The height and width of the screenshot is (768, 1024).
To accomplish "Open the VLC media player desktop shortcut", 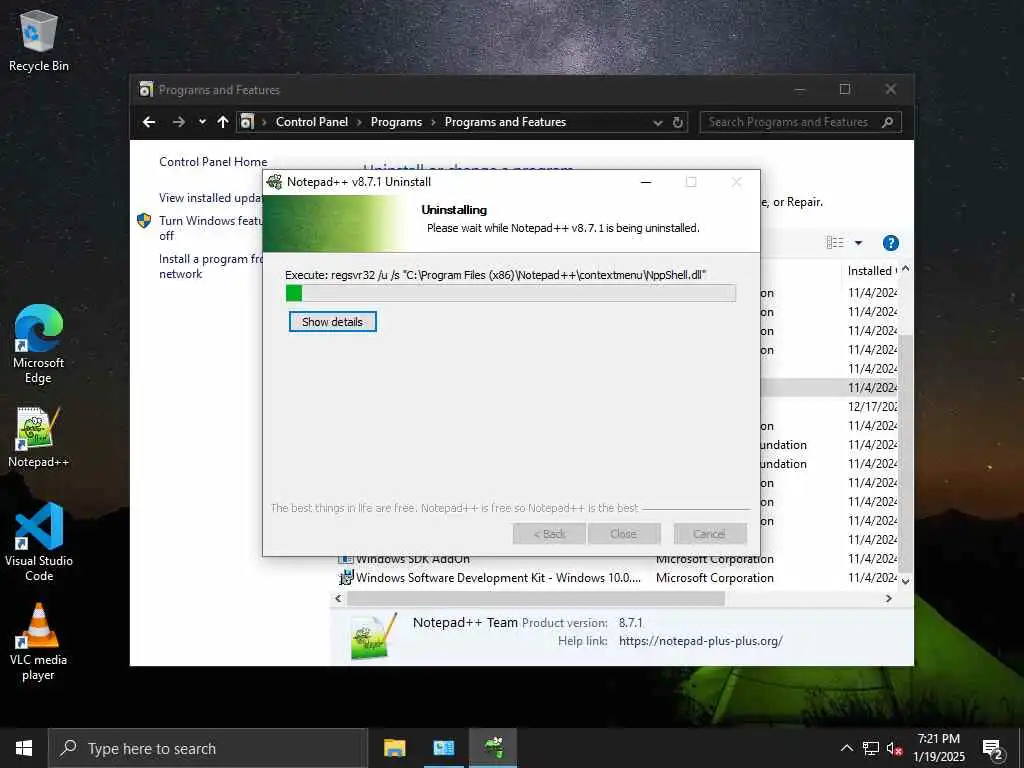I will pos(39,642).
